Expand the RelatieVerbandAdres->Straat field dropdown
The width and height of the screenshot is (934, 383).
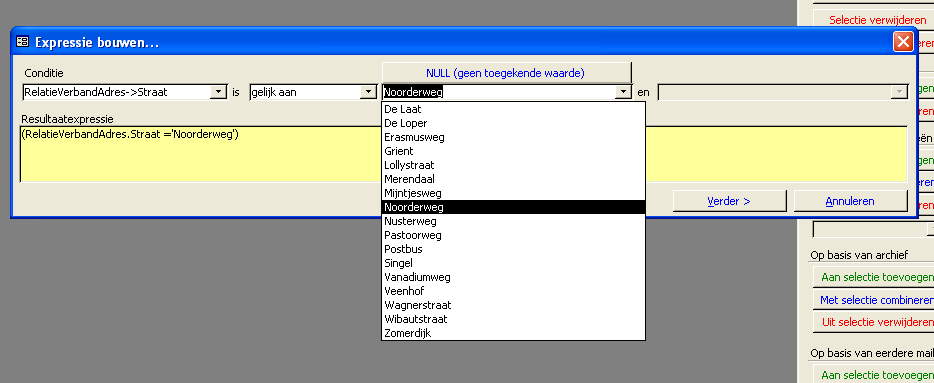pyautogui.click(x=220, y=92)
